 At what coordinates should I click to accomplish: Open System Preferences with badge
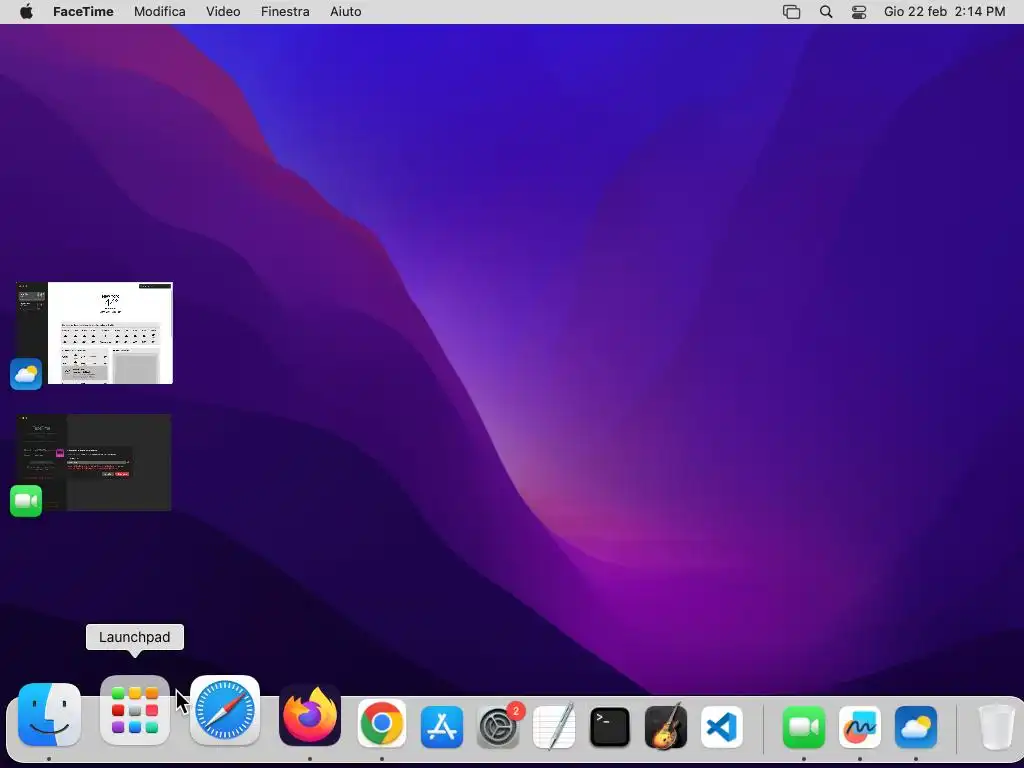(x=499, y=726)
